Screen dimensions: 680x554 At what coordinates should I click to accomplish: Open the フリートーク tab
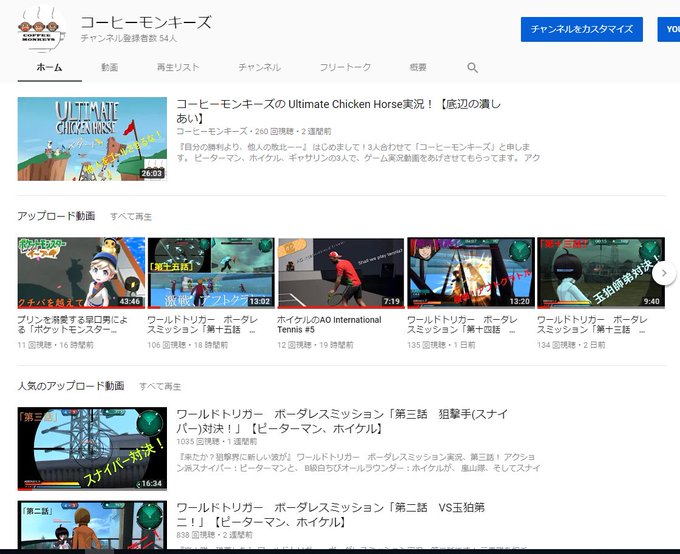(x=345, y=67)
